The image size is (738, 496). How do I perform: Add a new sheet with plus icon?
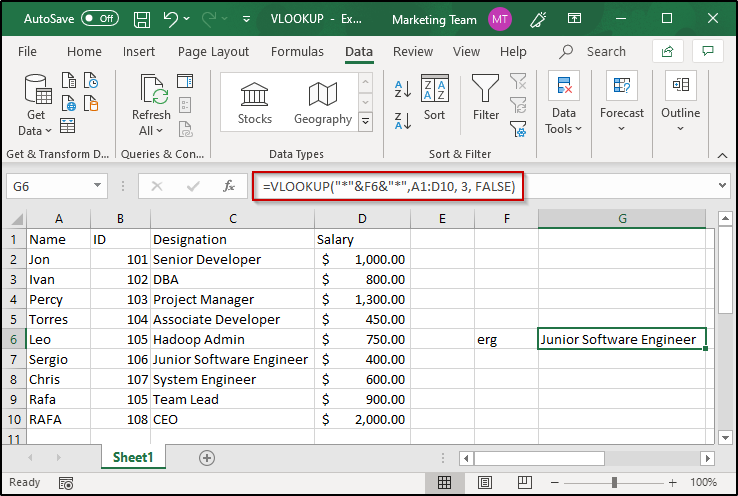click(x=207, y=458)
